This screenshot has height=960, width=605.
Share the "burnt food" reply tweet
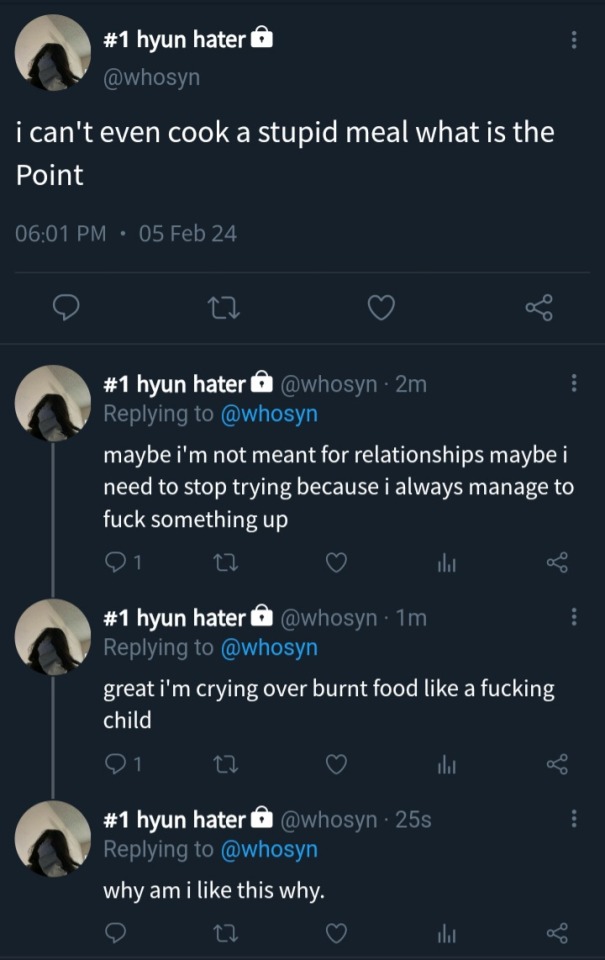[557, 765]
